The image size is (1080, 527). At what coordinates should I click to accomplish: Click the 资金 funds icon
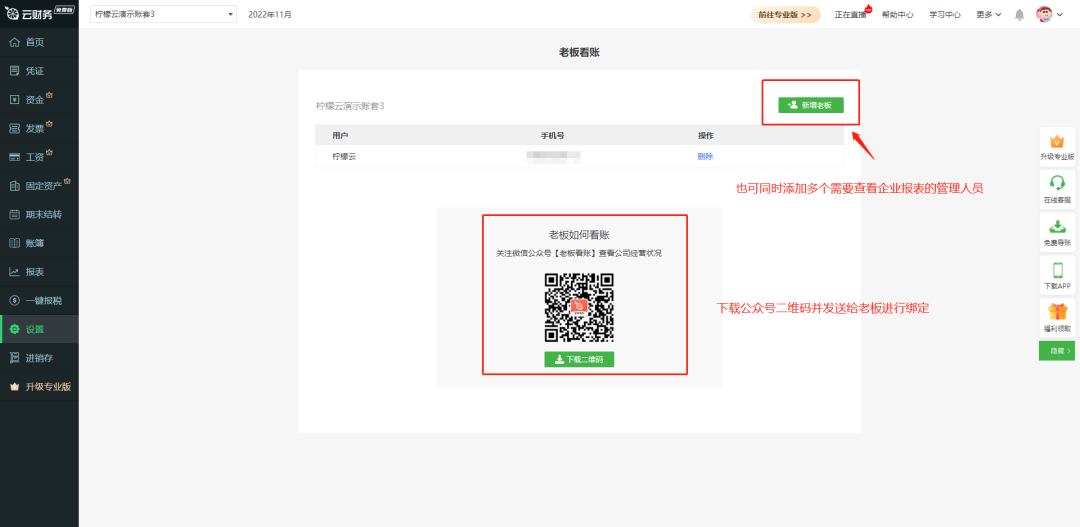click(x=14, y=100)
